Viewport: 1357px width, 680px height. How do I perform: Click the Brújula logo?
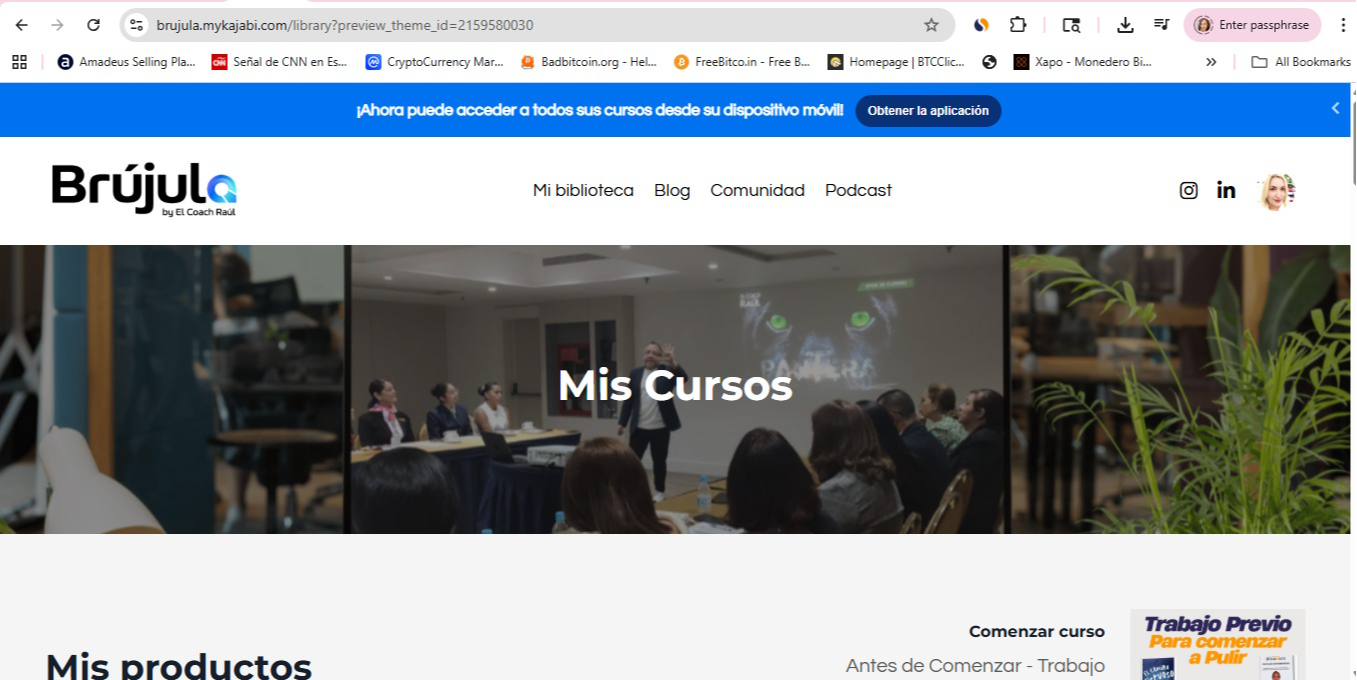144,190
